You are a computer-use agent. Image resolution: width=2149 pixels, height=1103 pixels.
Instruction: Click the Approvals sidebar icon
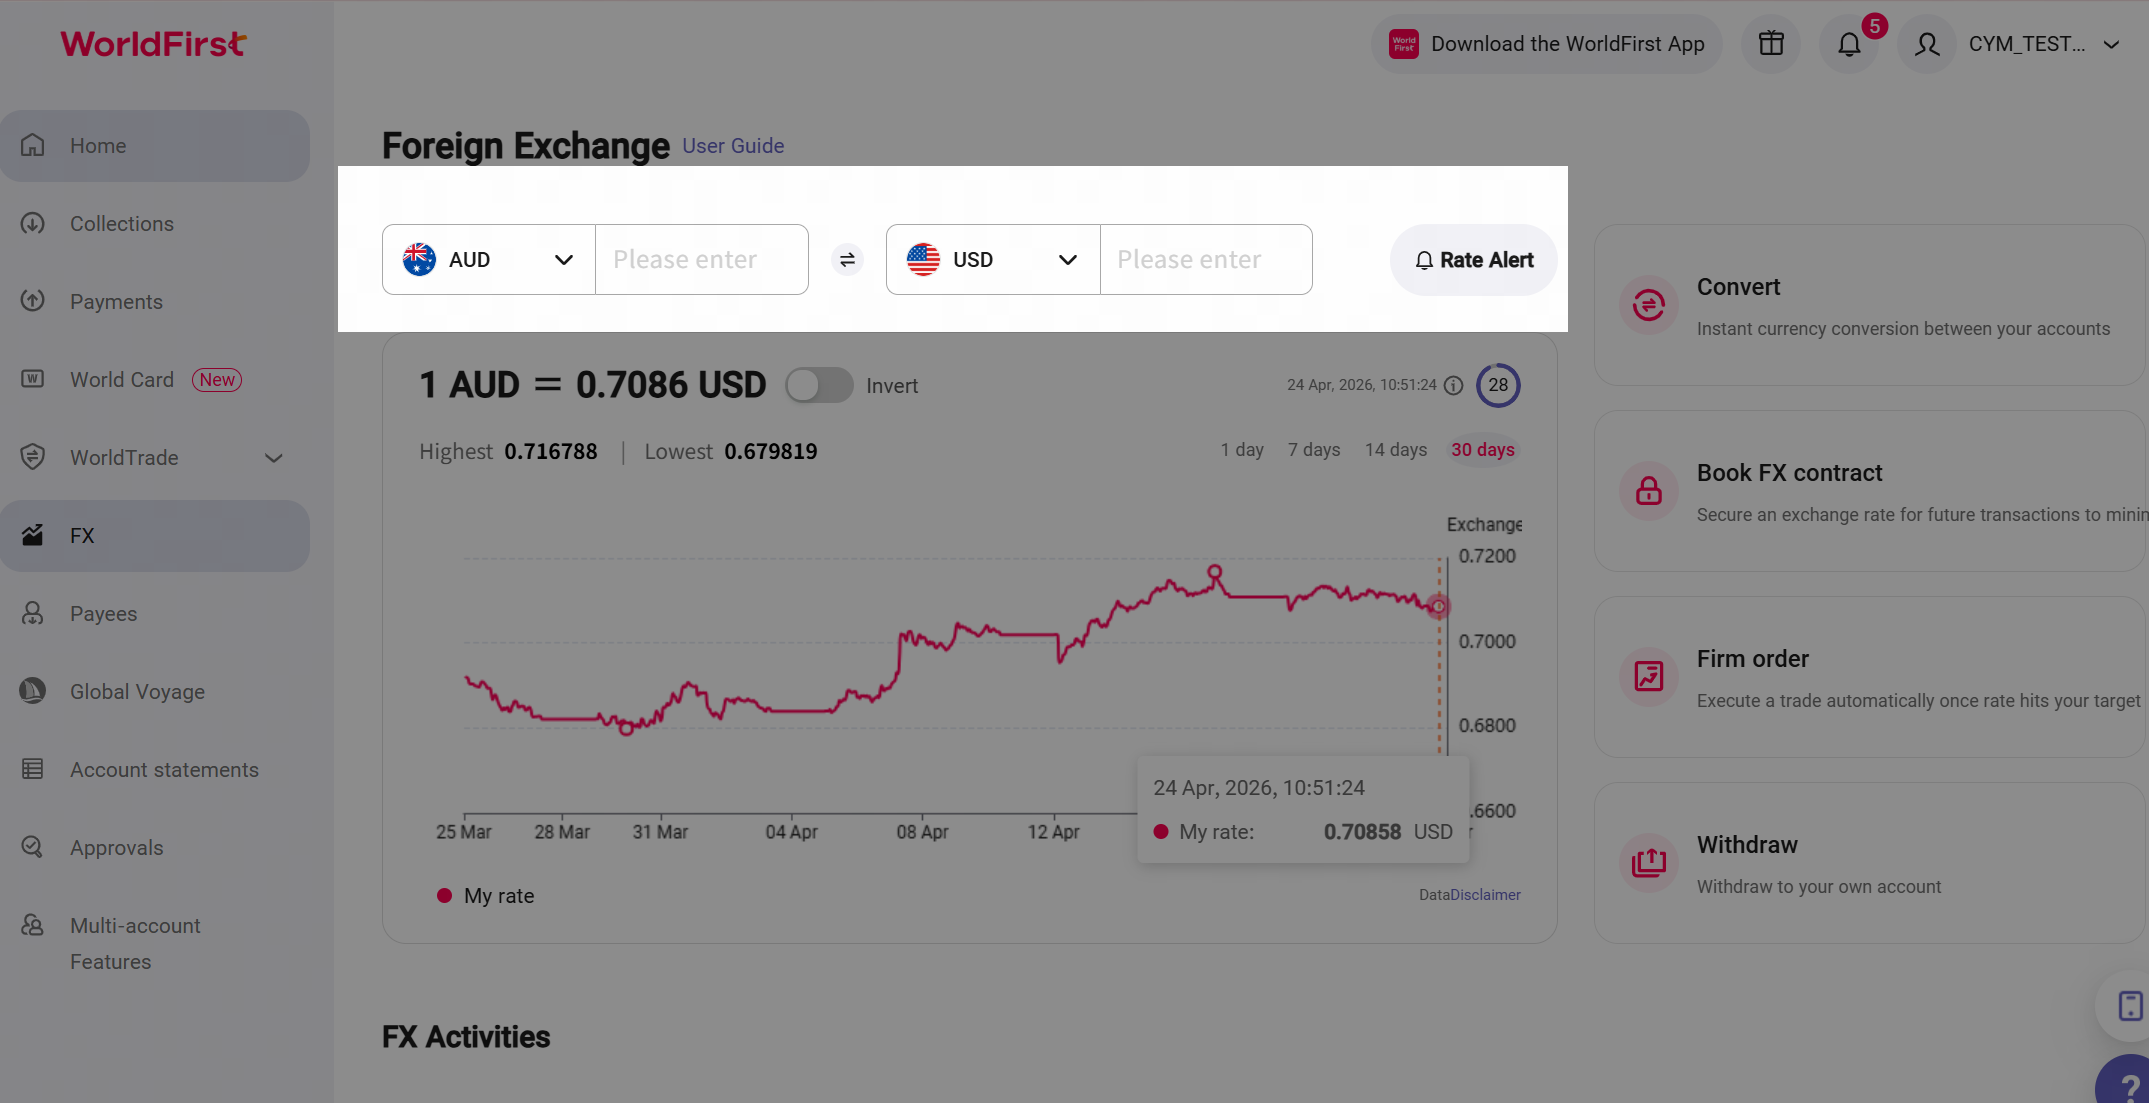point(33,847)
